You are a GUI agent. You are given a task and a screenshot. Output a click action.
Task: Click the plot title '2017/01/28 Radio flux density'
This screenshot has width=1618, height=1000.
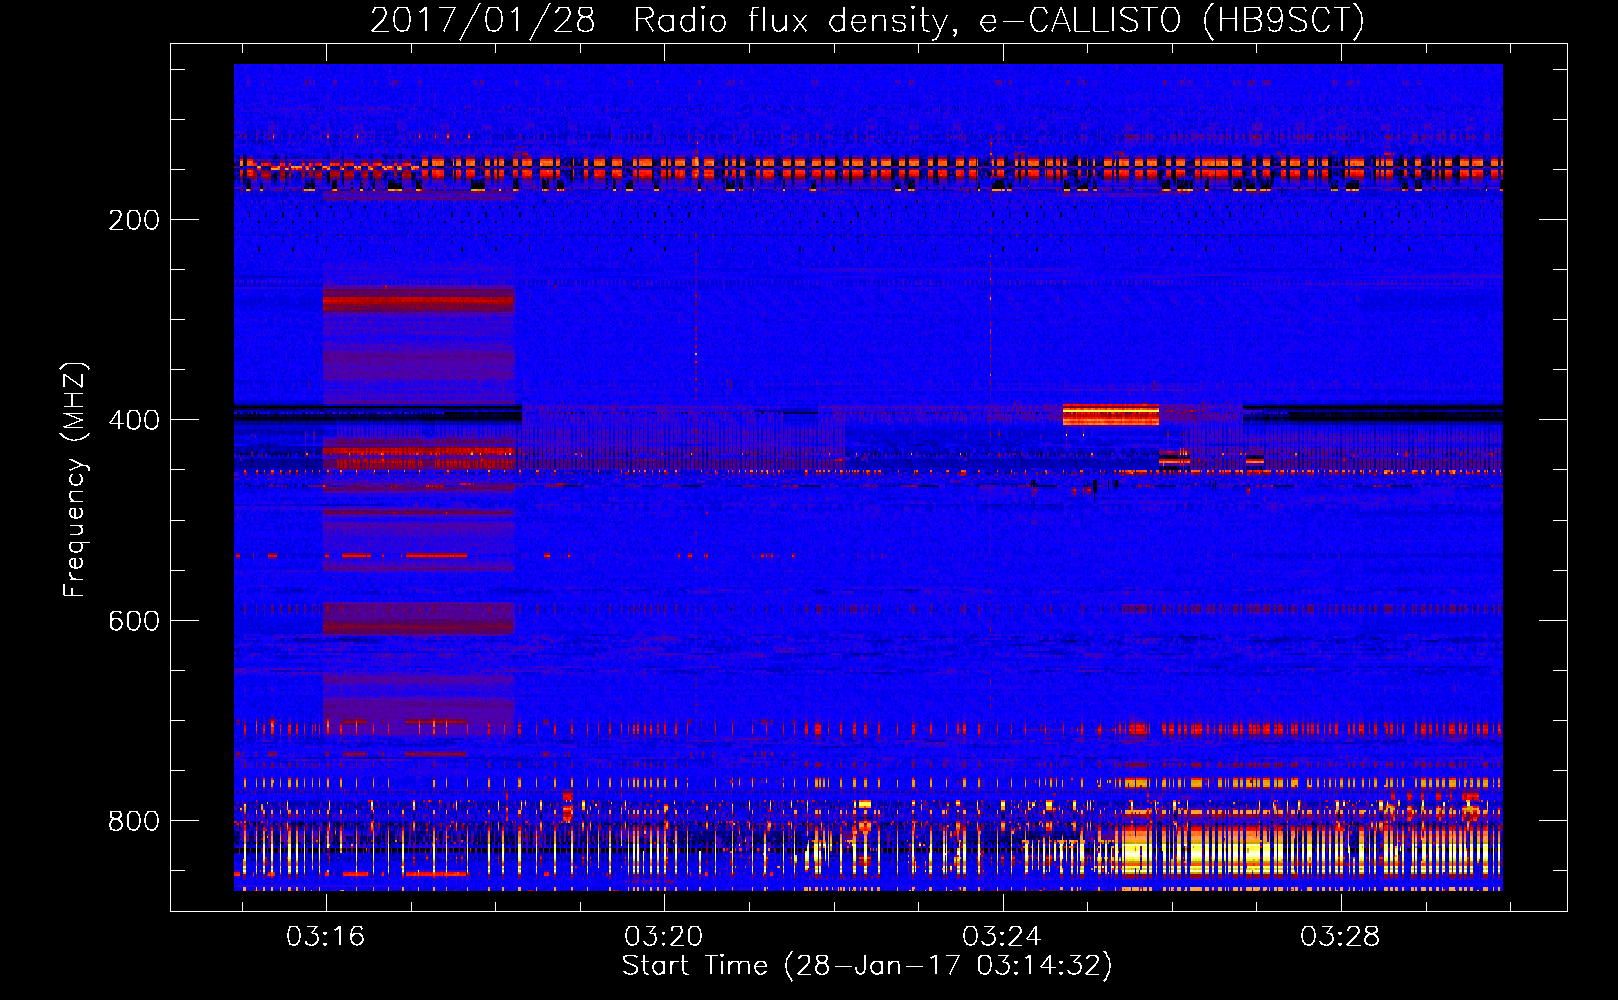click(x=867, y=20)
